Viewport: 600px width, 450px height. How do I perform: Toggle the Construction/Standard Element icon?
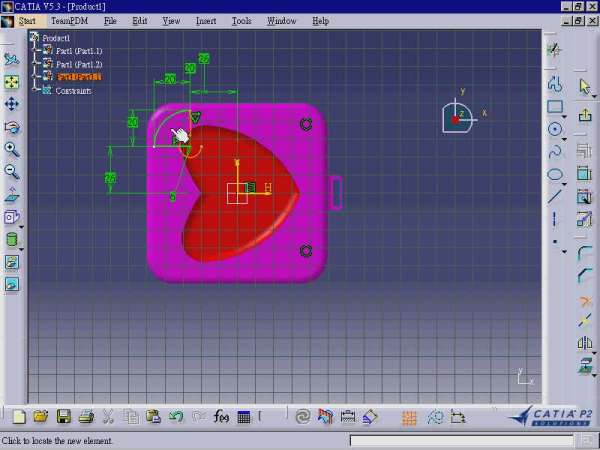pos(435,417)
